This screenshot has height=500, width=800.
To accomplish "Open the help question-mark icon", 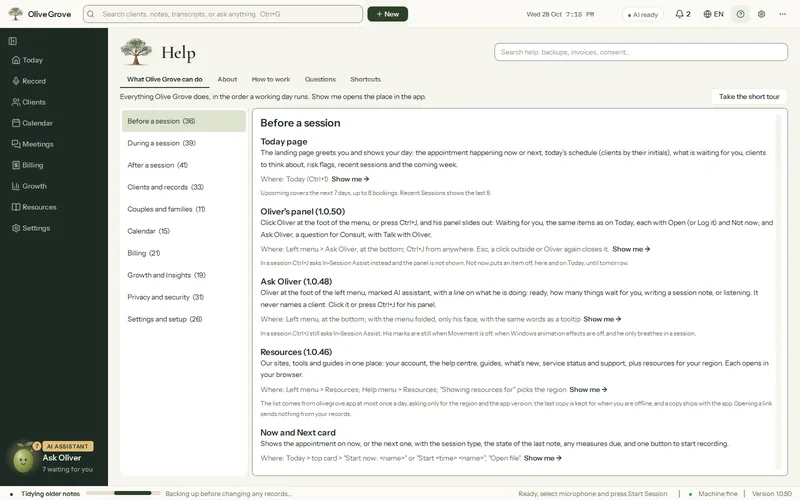I will pos(740,14).
